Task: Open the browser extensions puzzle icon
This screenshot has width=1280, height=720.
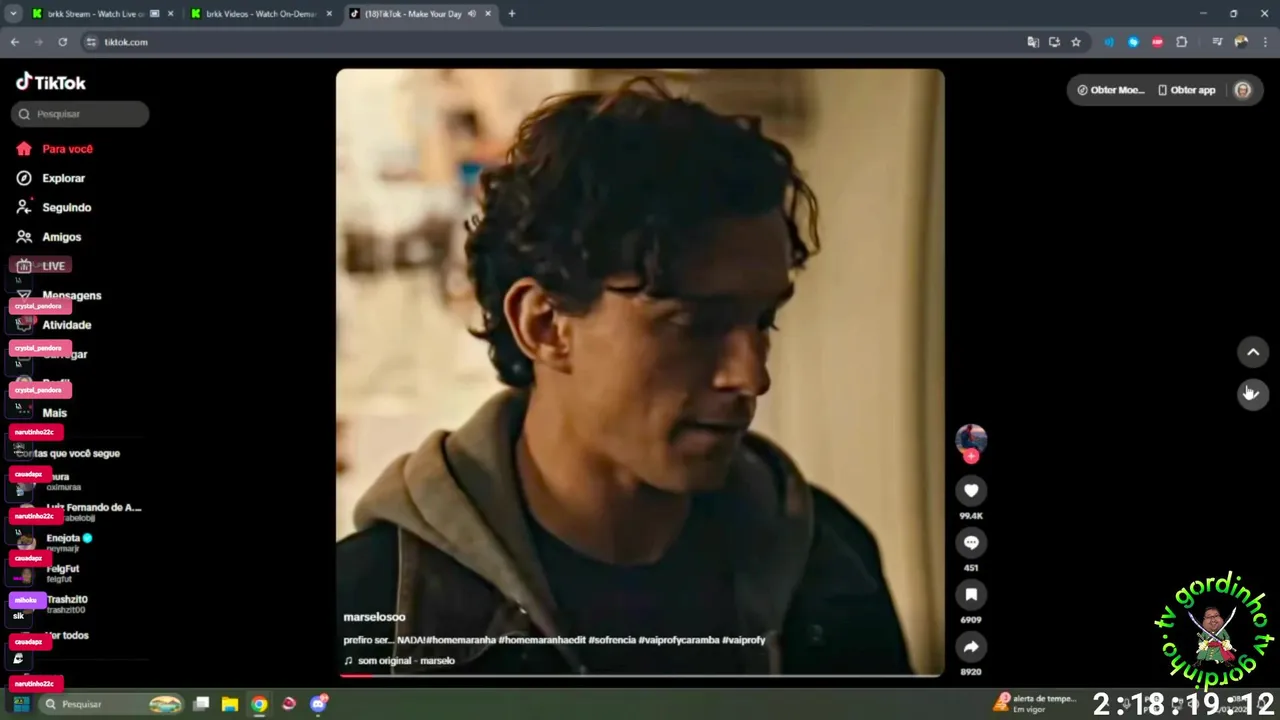Action: click(1181, 42)
